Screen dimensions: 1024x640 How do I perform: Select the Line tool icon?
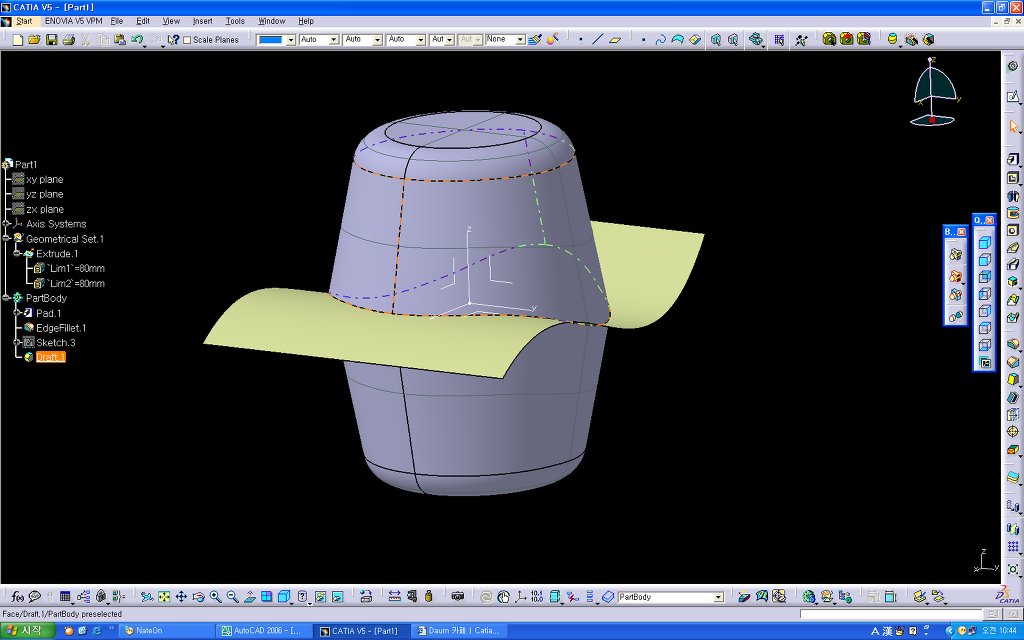point(598,40)
